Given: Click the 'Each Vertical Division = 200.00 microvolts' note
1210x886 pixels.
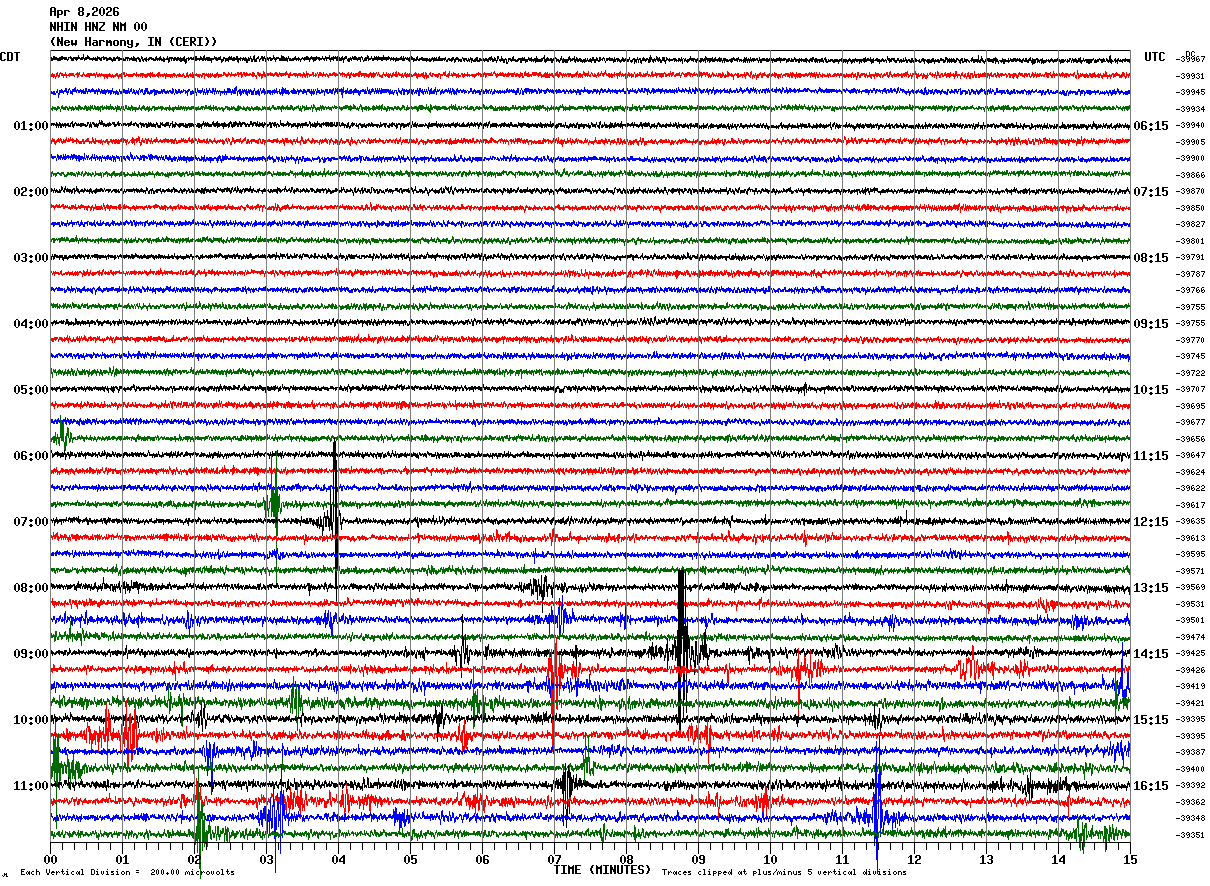Looking at the screenshot, I should (128, 872).
